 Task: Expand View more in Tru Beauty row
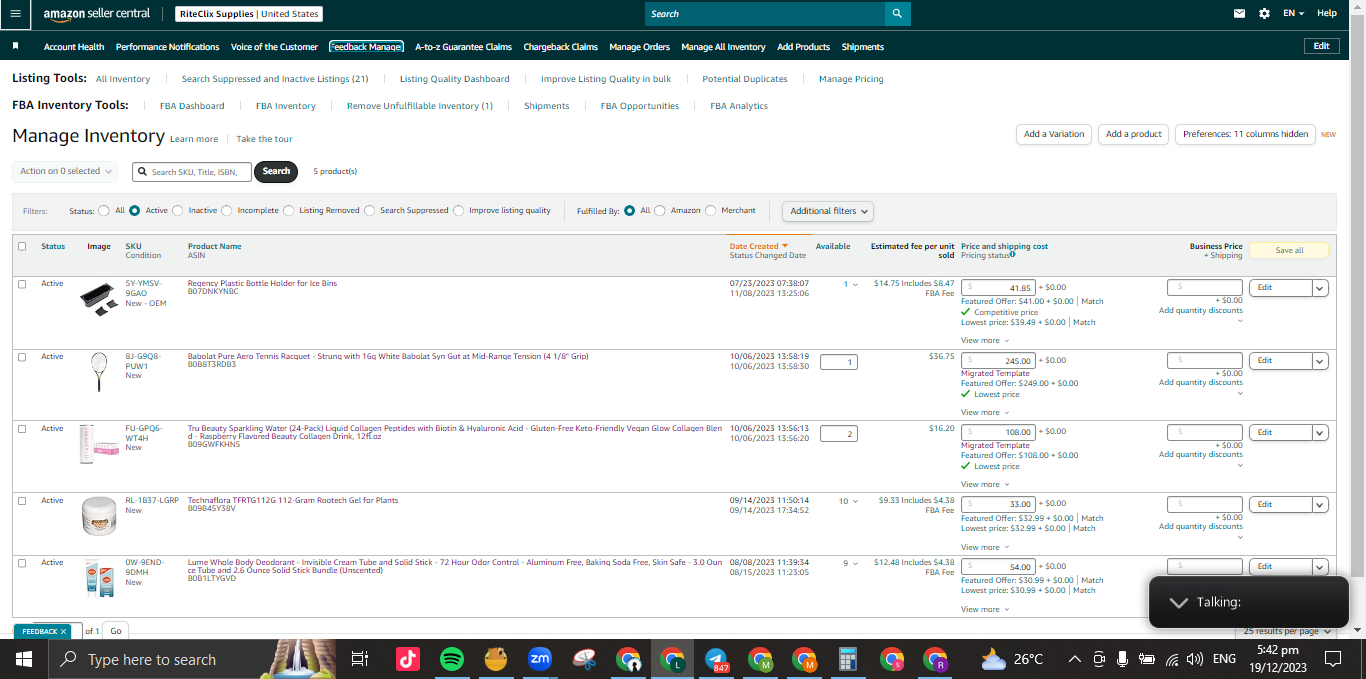tap(984, 484)
